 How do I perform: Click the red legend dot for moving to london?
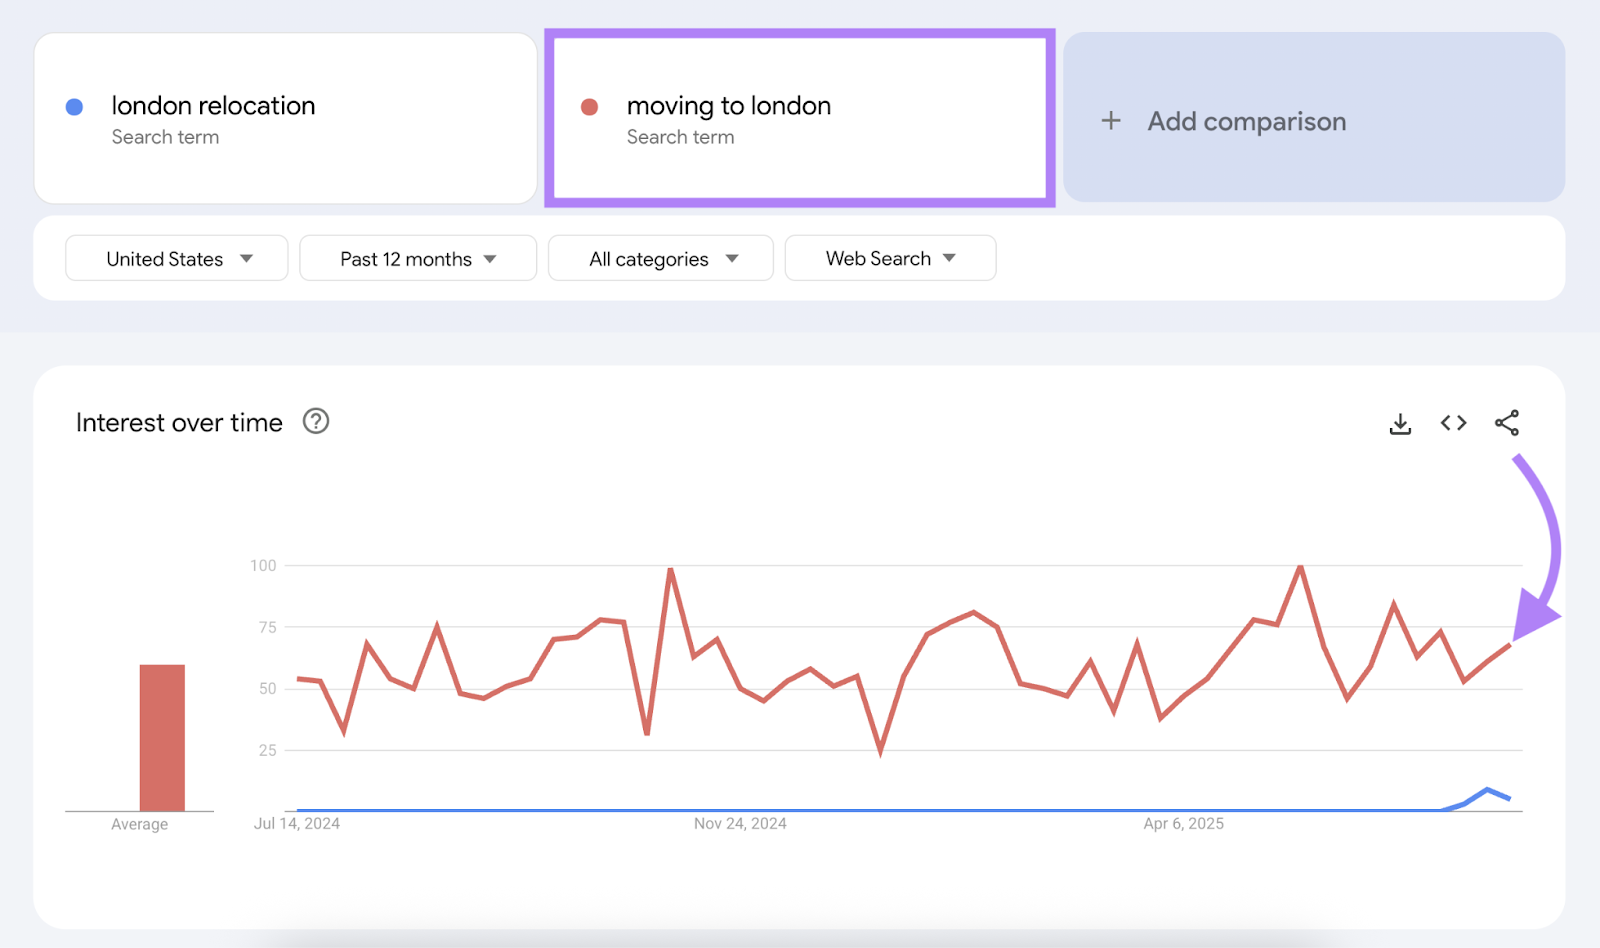point(590,106)
